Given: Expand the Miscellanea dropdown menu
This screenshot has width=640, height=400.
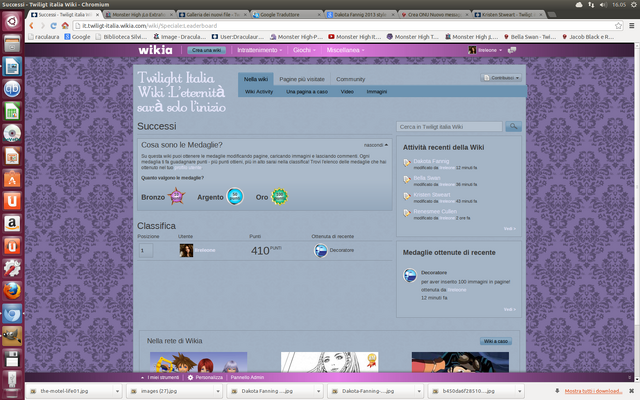Looking at the screenshot, I should pyautogui.click(x=345, y=50).
